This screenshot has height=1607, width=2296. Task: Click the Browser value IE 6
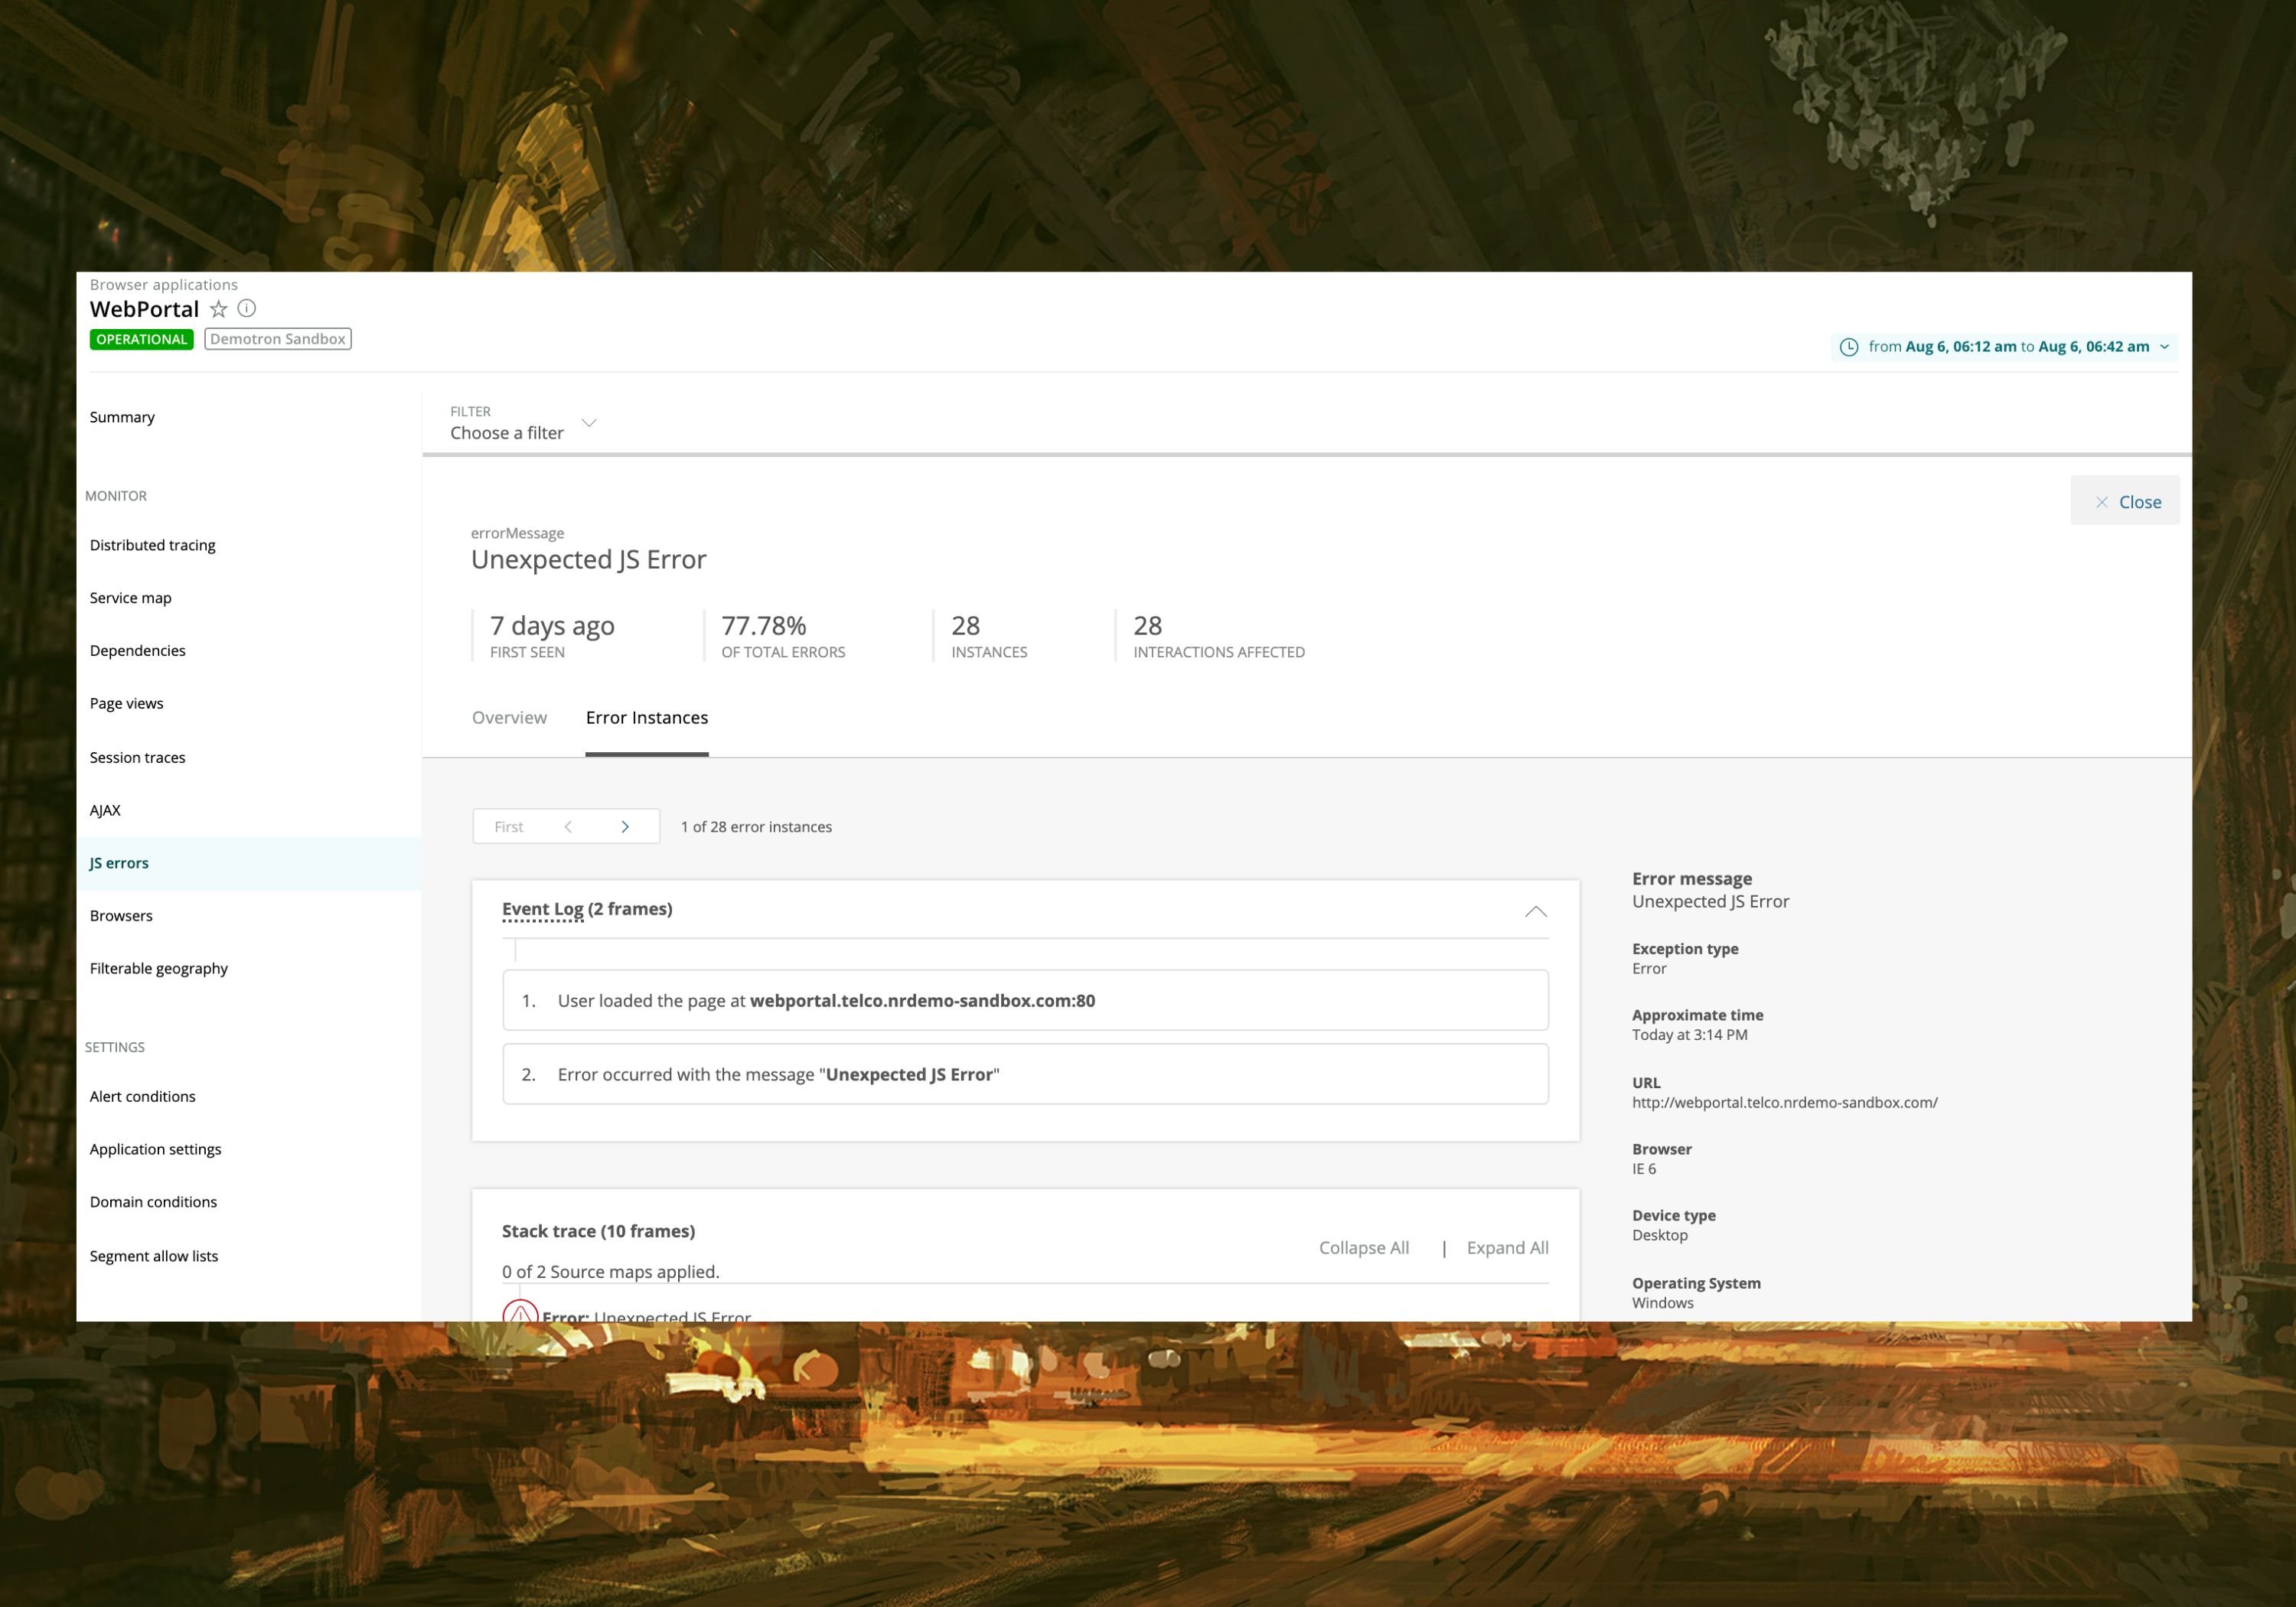pyautogui.click(x=1644, y=1169)
